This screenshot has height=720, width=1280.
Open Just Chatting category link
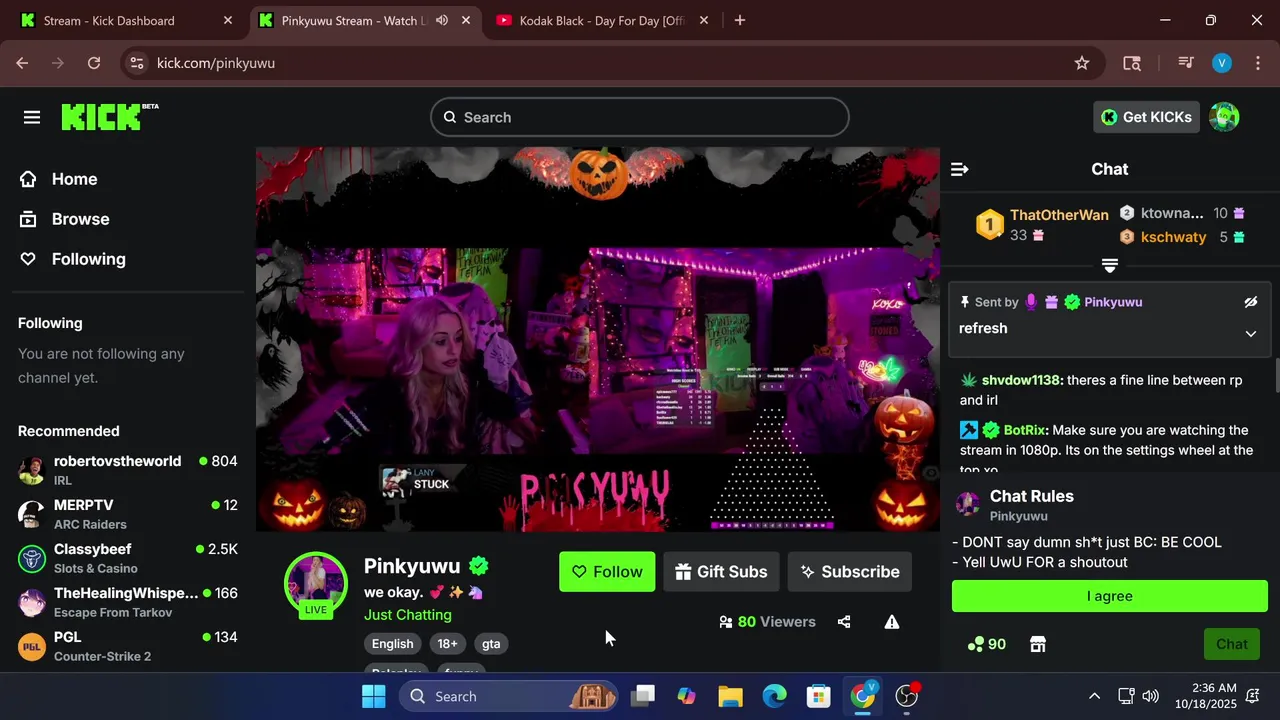tap(408, 615)
